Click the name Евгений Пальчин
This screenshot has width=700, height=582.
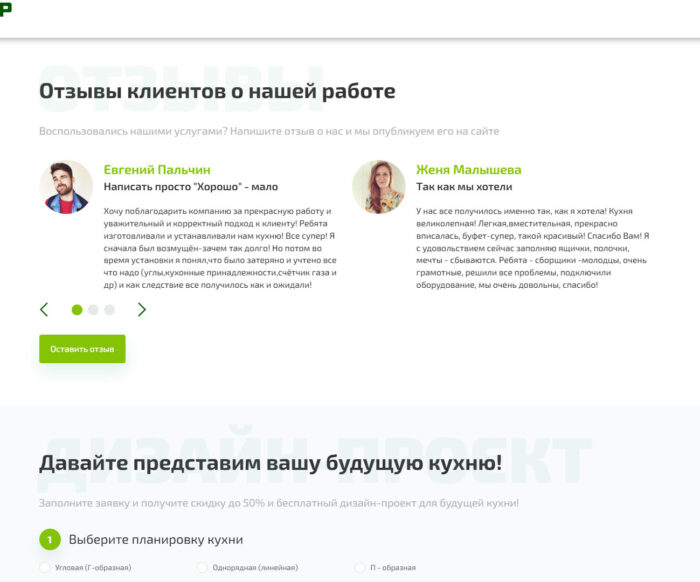157,170
